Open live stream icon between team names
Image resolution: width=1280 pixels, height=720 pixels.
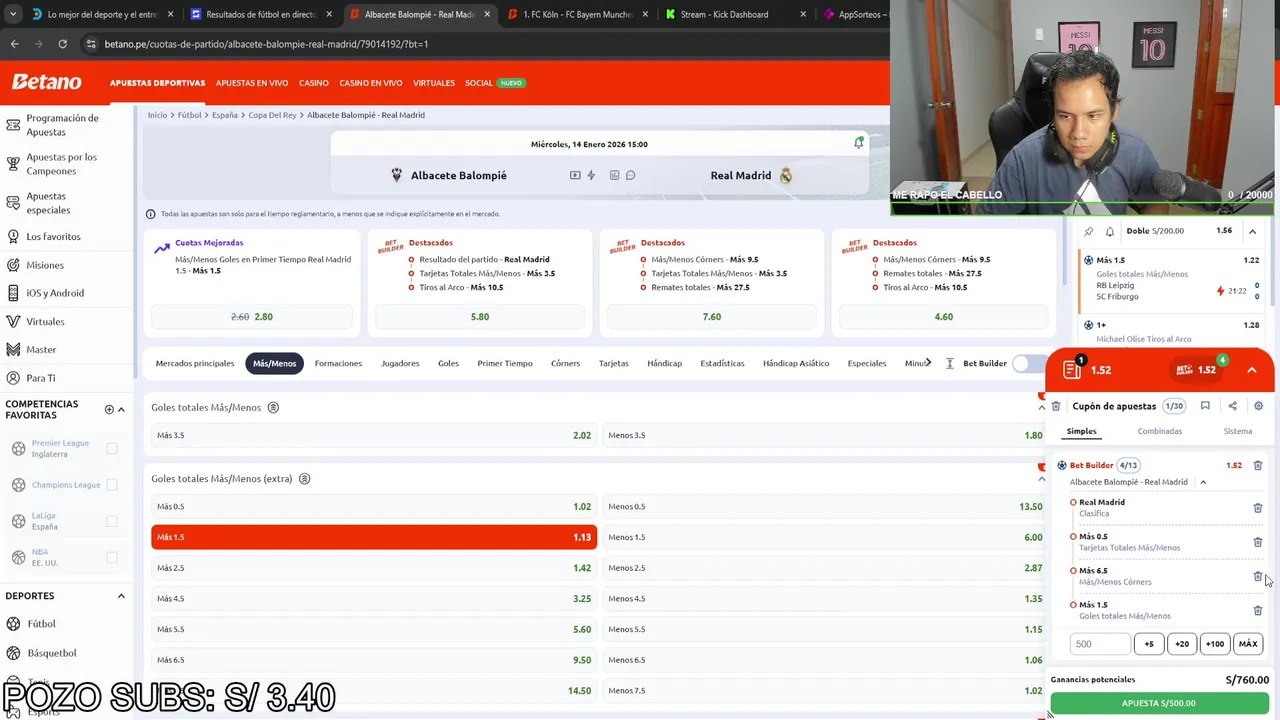(x=575, y=175)
